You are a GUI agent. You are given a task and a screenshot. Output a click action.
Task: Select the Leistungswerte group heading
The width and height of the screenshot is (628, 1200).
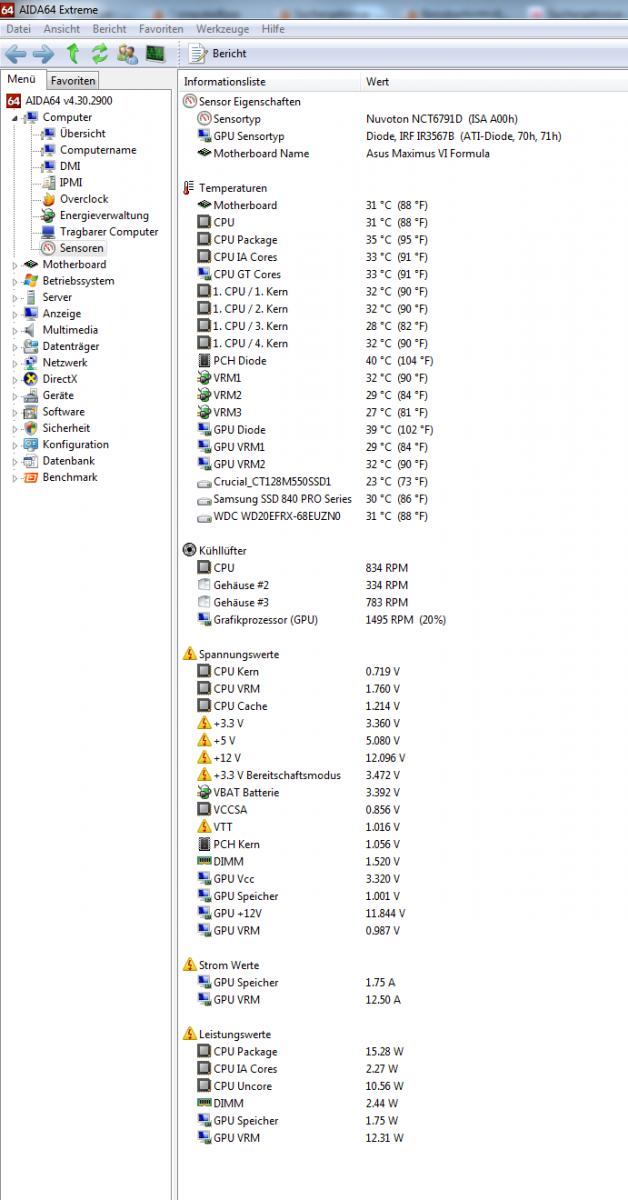pyautogui.click(x=235, y=1034)
